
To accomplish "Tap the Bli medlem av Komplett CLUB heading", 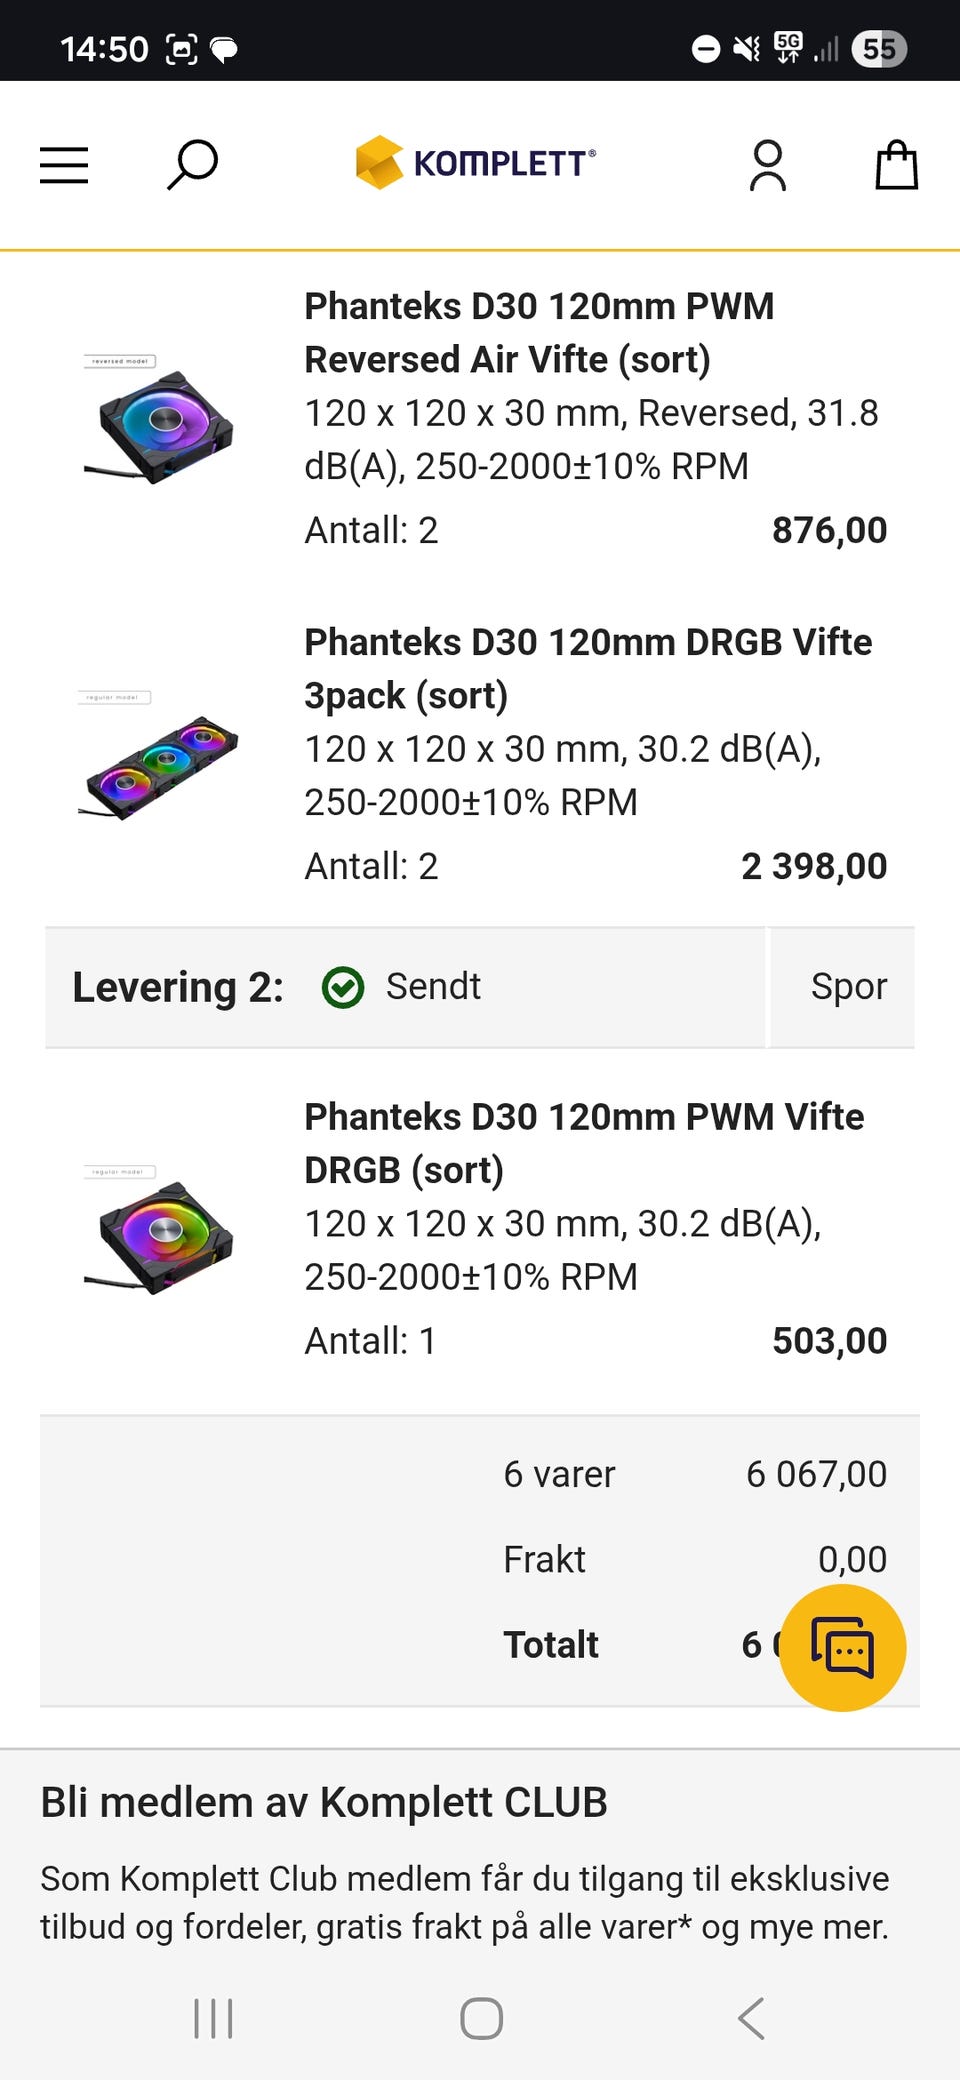I will tap(324, 1802).
